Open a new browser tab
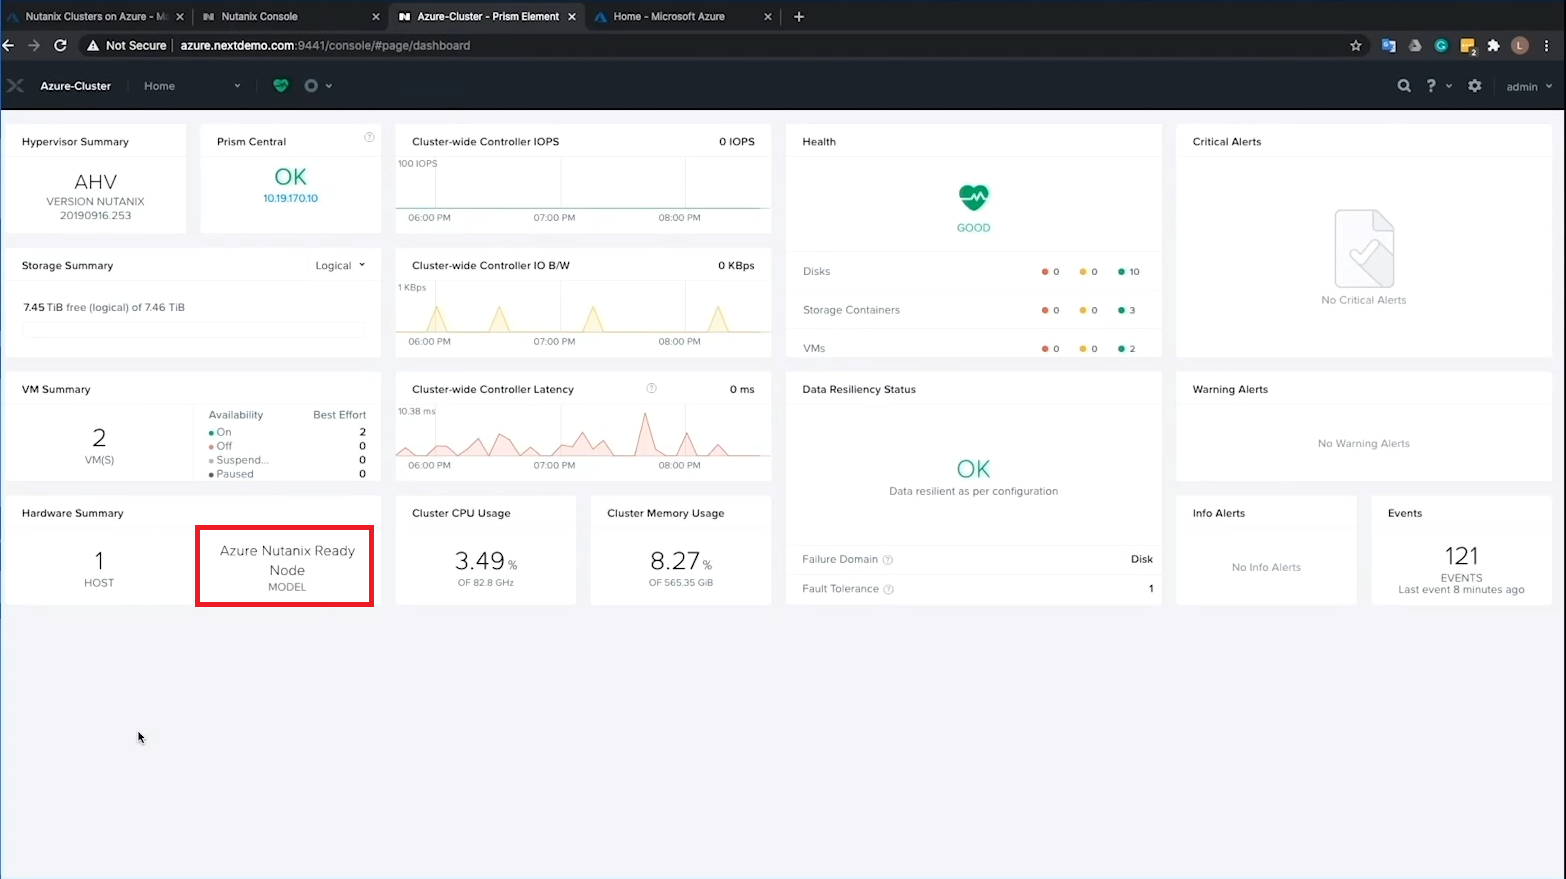 [799, 17]
